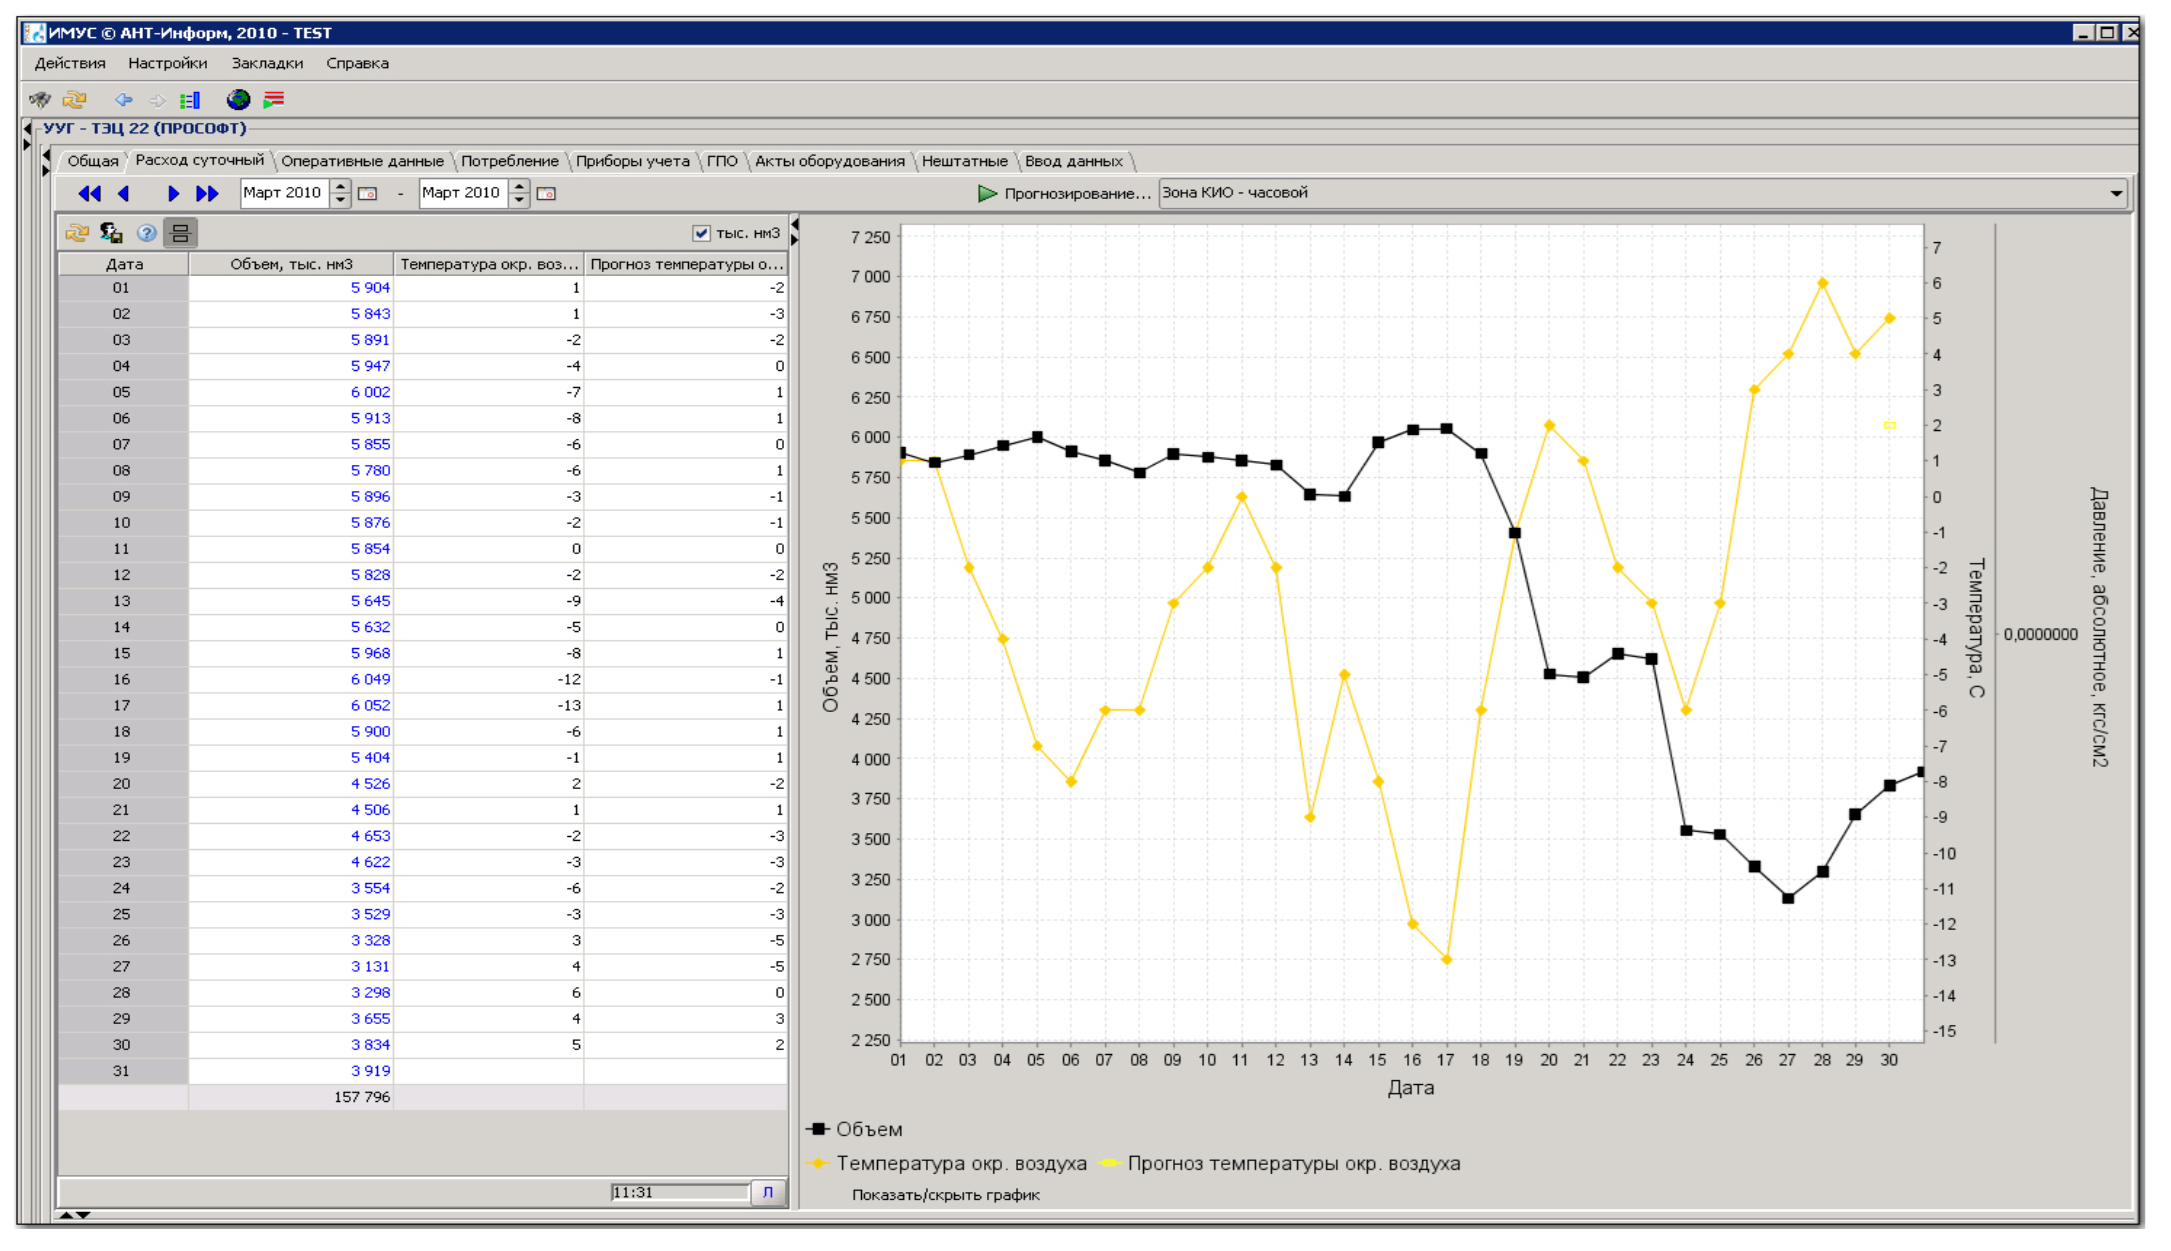Image resolution: width=2171 pixels, height=1251 pixels.
Task: Switch to Оперативные данные tab
Action: point(362,161)
